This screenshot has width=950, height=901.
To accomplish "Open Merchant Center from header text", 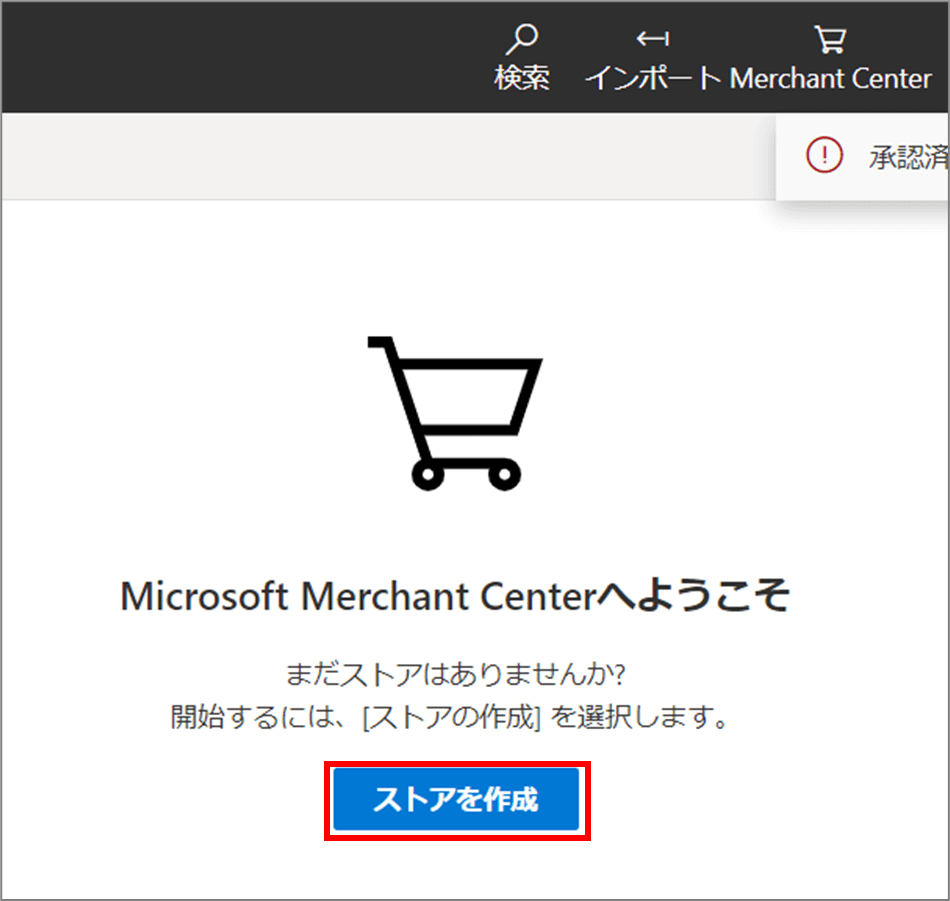I will pos(830,79).
